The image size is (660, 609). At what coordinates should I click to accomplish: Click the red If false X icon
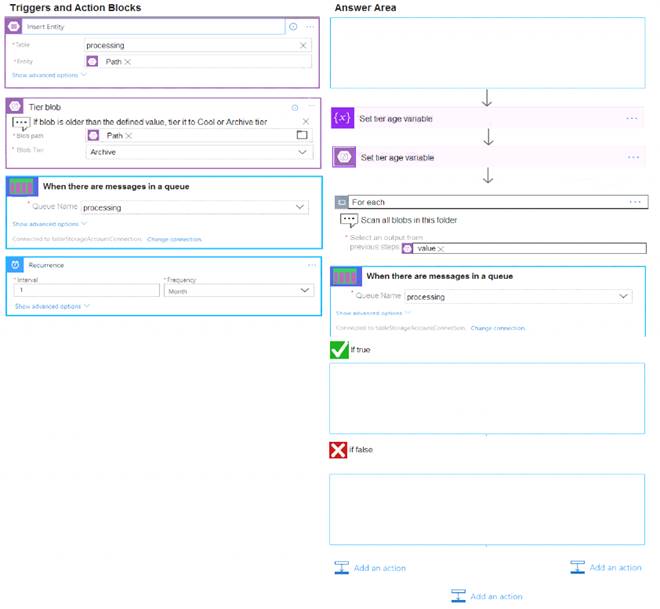(338, 450)
